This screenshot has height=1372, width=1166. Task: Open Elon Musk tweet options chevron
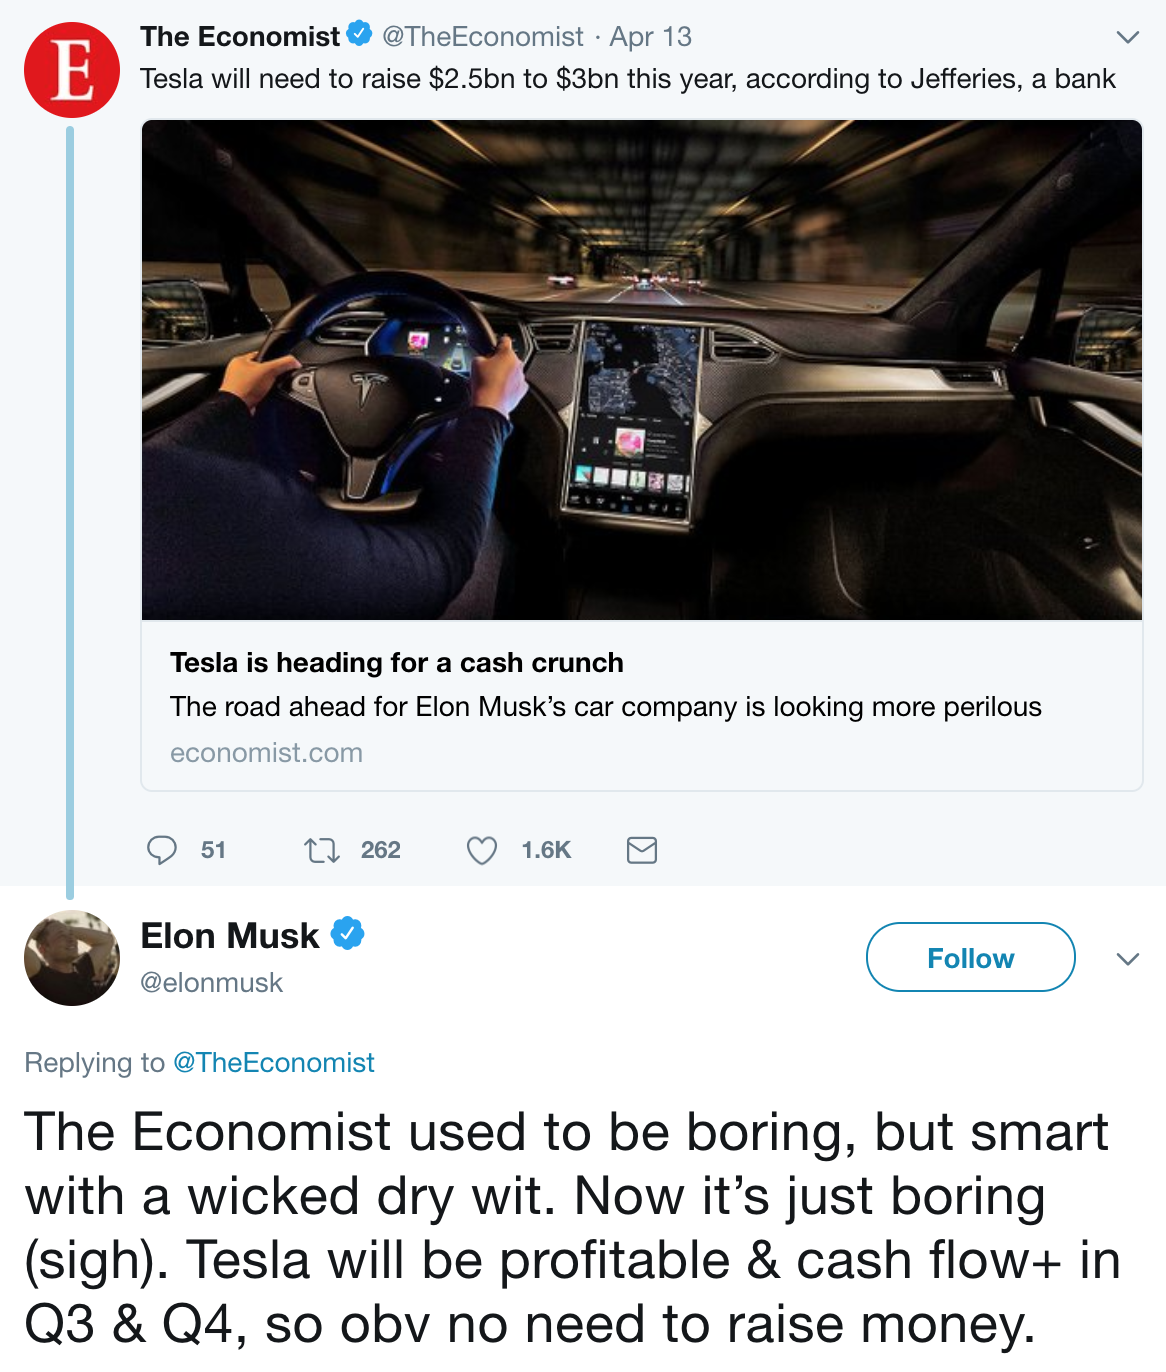point(1127,959)
